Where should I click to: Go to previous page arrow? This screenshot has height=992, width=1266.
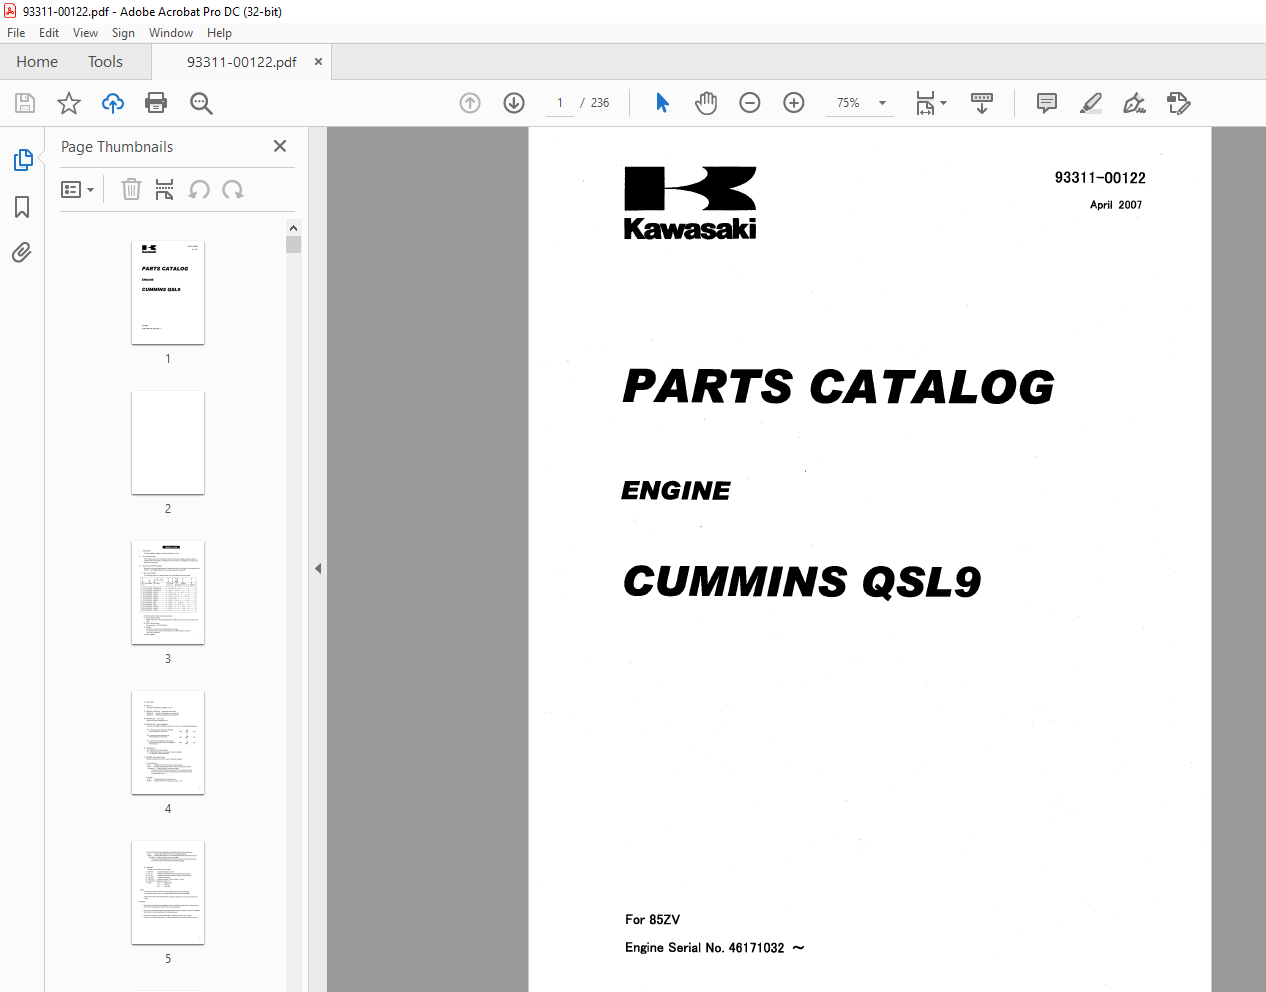470,103
